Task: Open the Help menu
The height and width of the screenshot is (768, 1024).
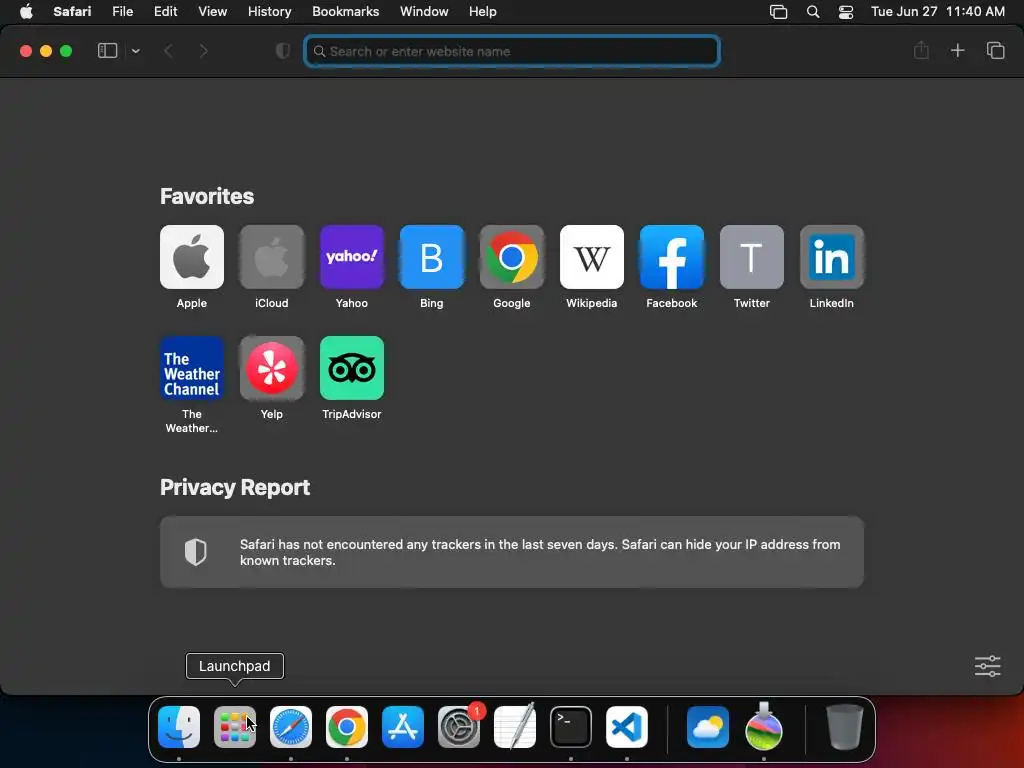Action: pos(483,11)
